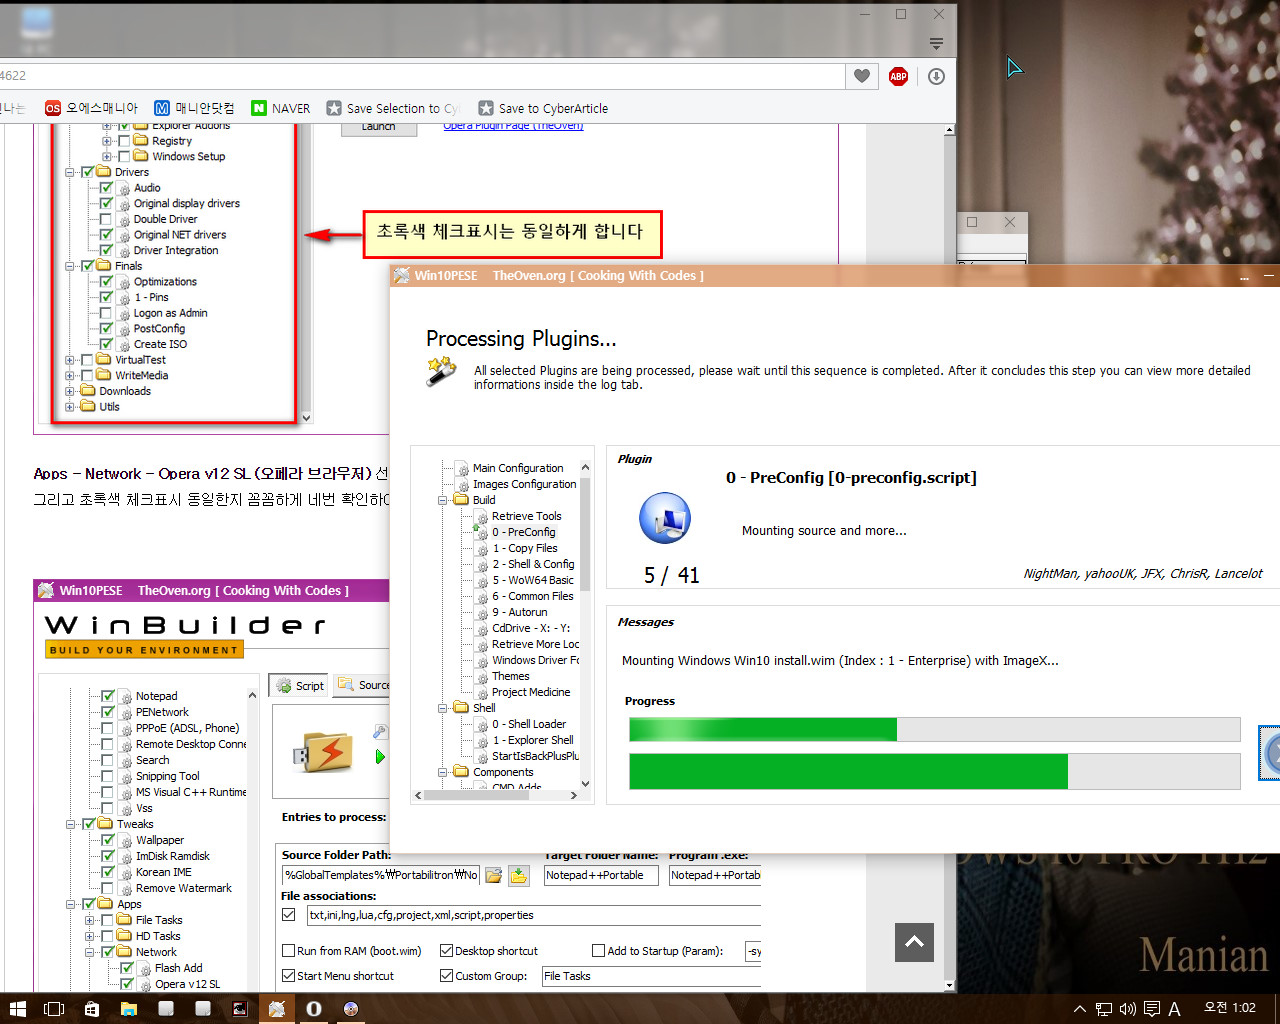Screen dimensions: 1280x1024
Task: Toggle the Double Driver checkbox
Action: tap(106, 219)
